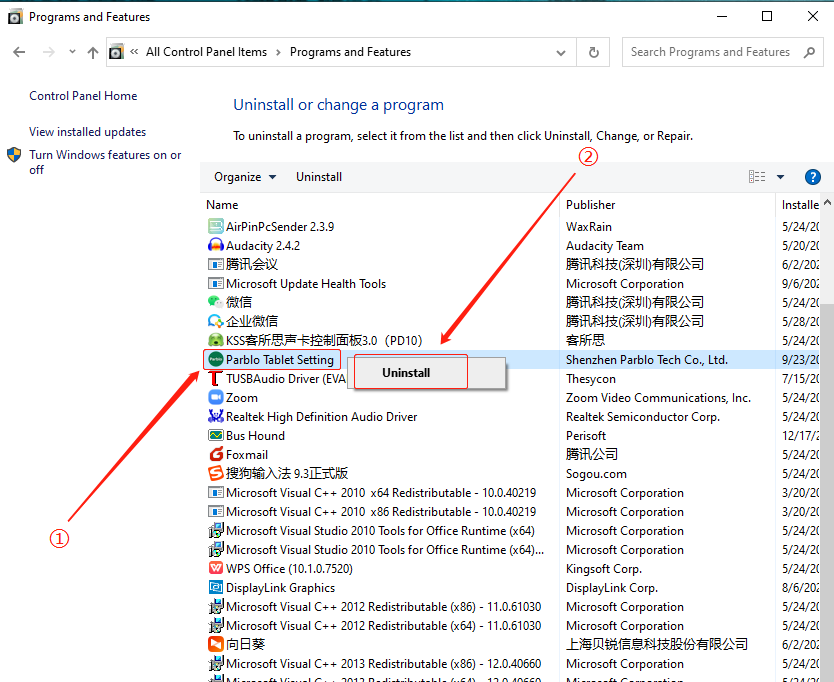Image resolution: width=834 pixels, height=682 pixels.
Task: Open the recent locations dropdown arrow
Action: (x=72, y=52)
